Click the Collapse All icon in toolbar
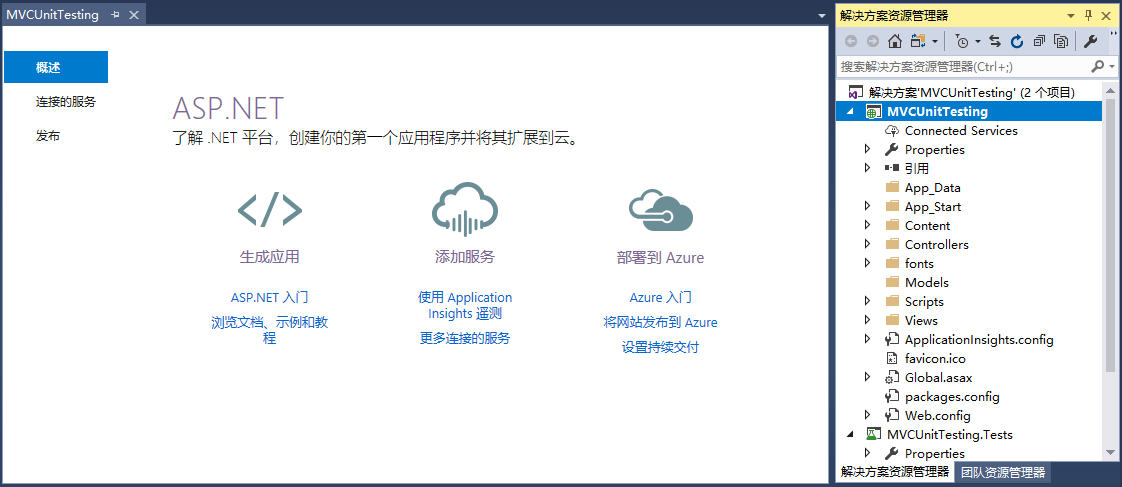The height and width of the screenshot is (487, 1122). (1039, 41)
